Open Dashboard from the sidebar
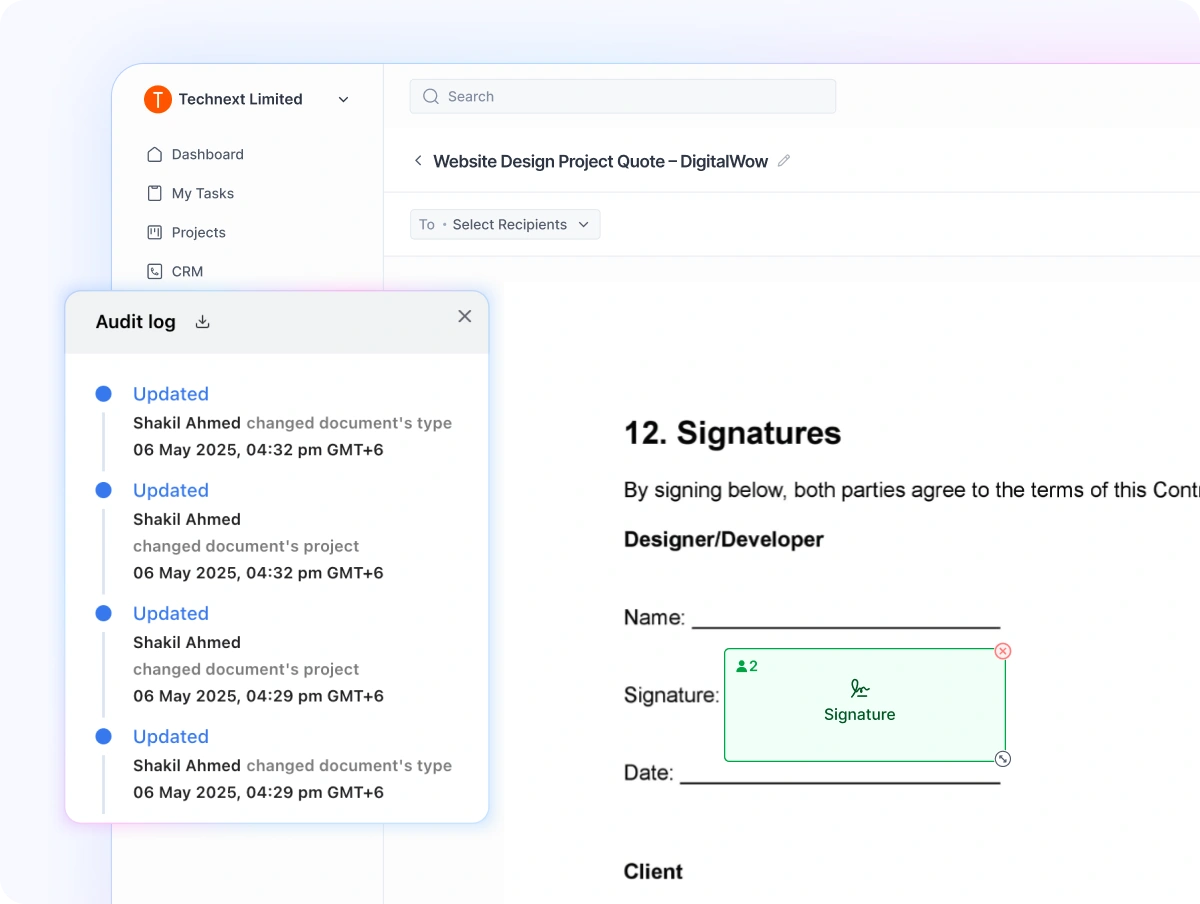 click(195, 154)
